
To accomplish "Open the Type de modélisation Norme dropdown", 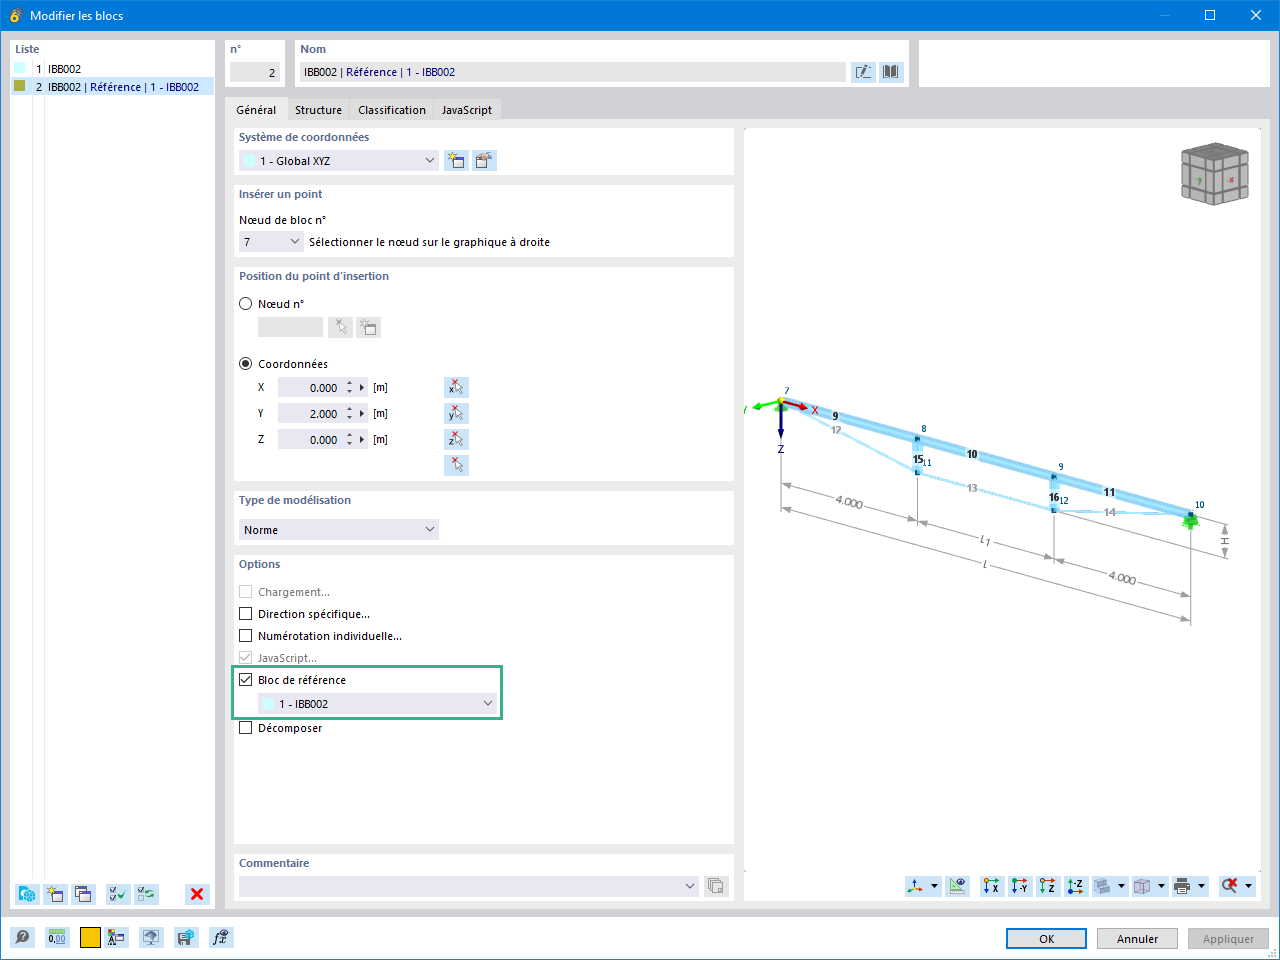I will click(x=339, y=530).
